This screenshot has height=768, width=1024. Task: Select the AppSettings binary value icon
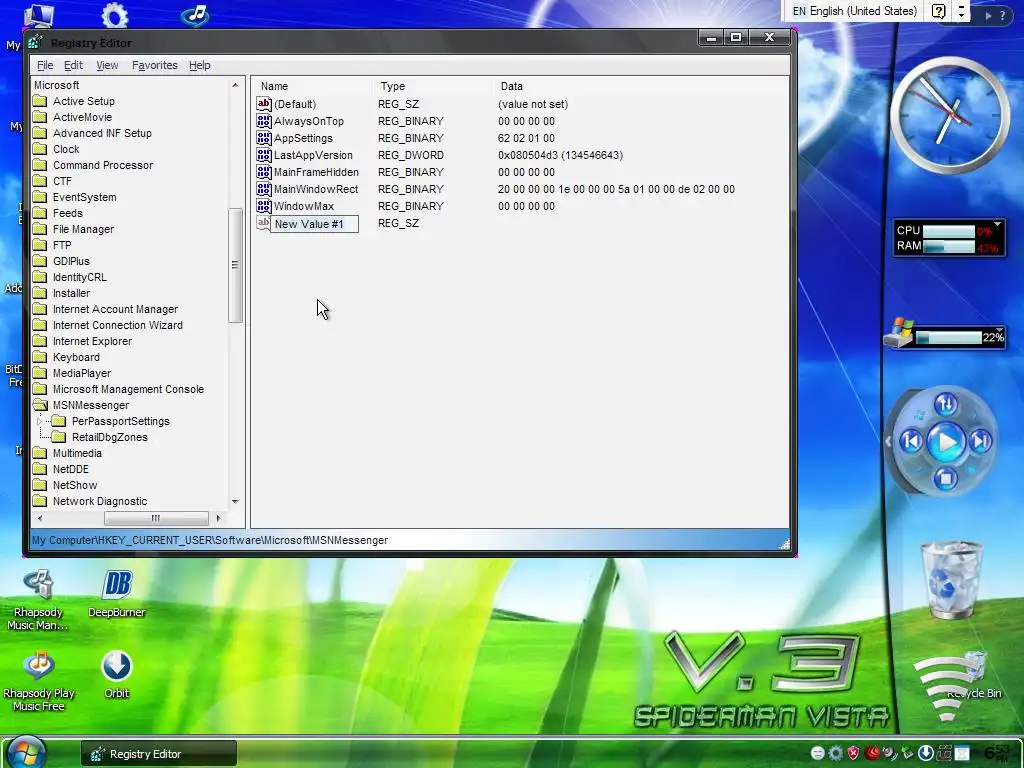pyautogui.click(x=263, y=138)
